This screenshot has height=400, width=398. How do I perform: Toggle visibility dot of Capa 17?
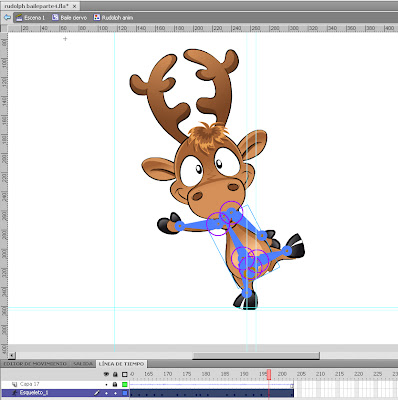pyautogui.click(x=106, y=384)
